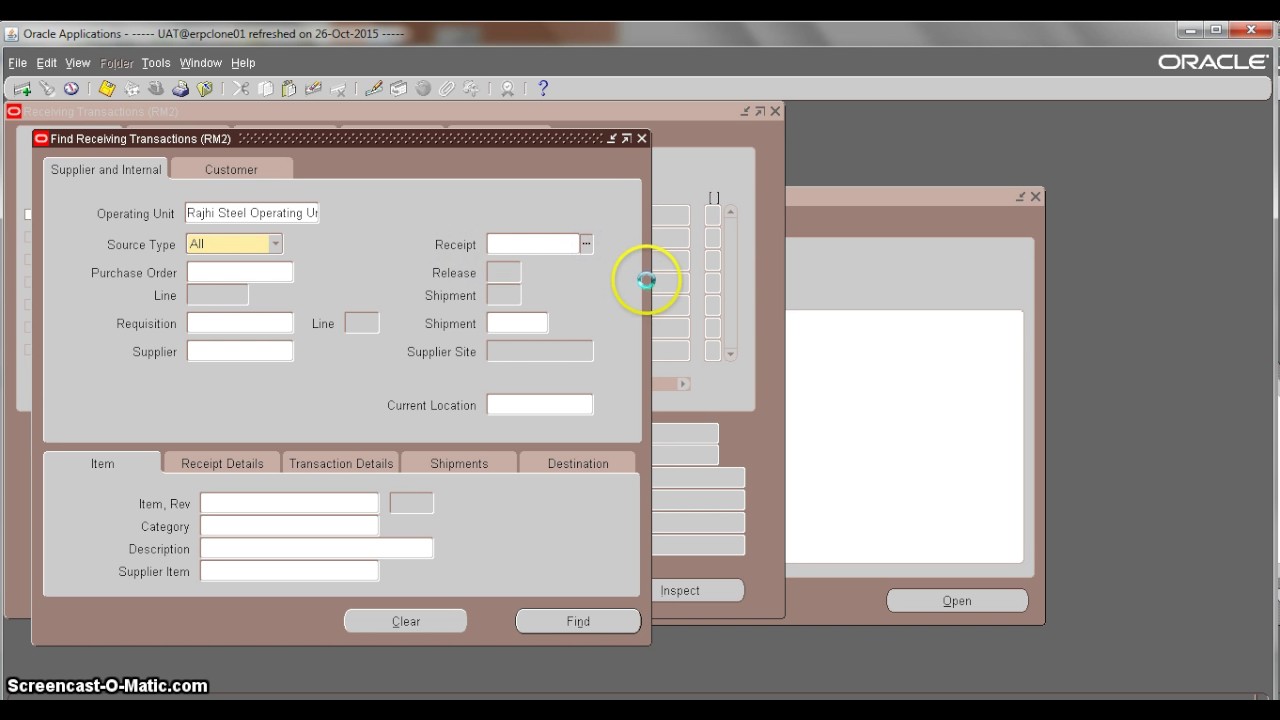
Task: Click the Current Location input field
Action: coord(540,405)
